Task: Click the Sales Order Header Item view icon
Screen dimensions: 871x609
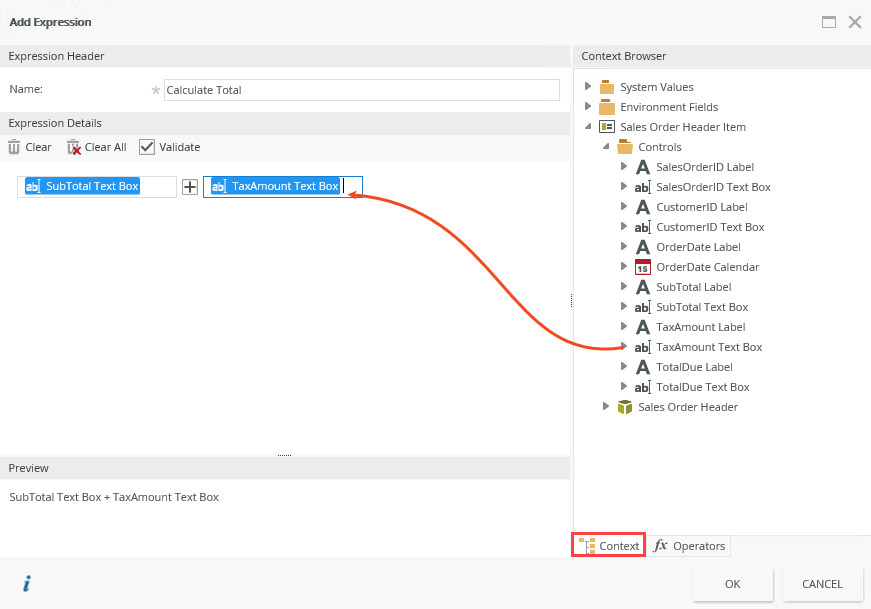Action: tap(607, 127)
